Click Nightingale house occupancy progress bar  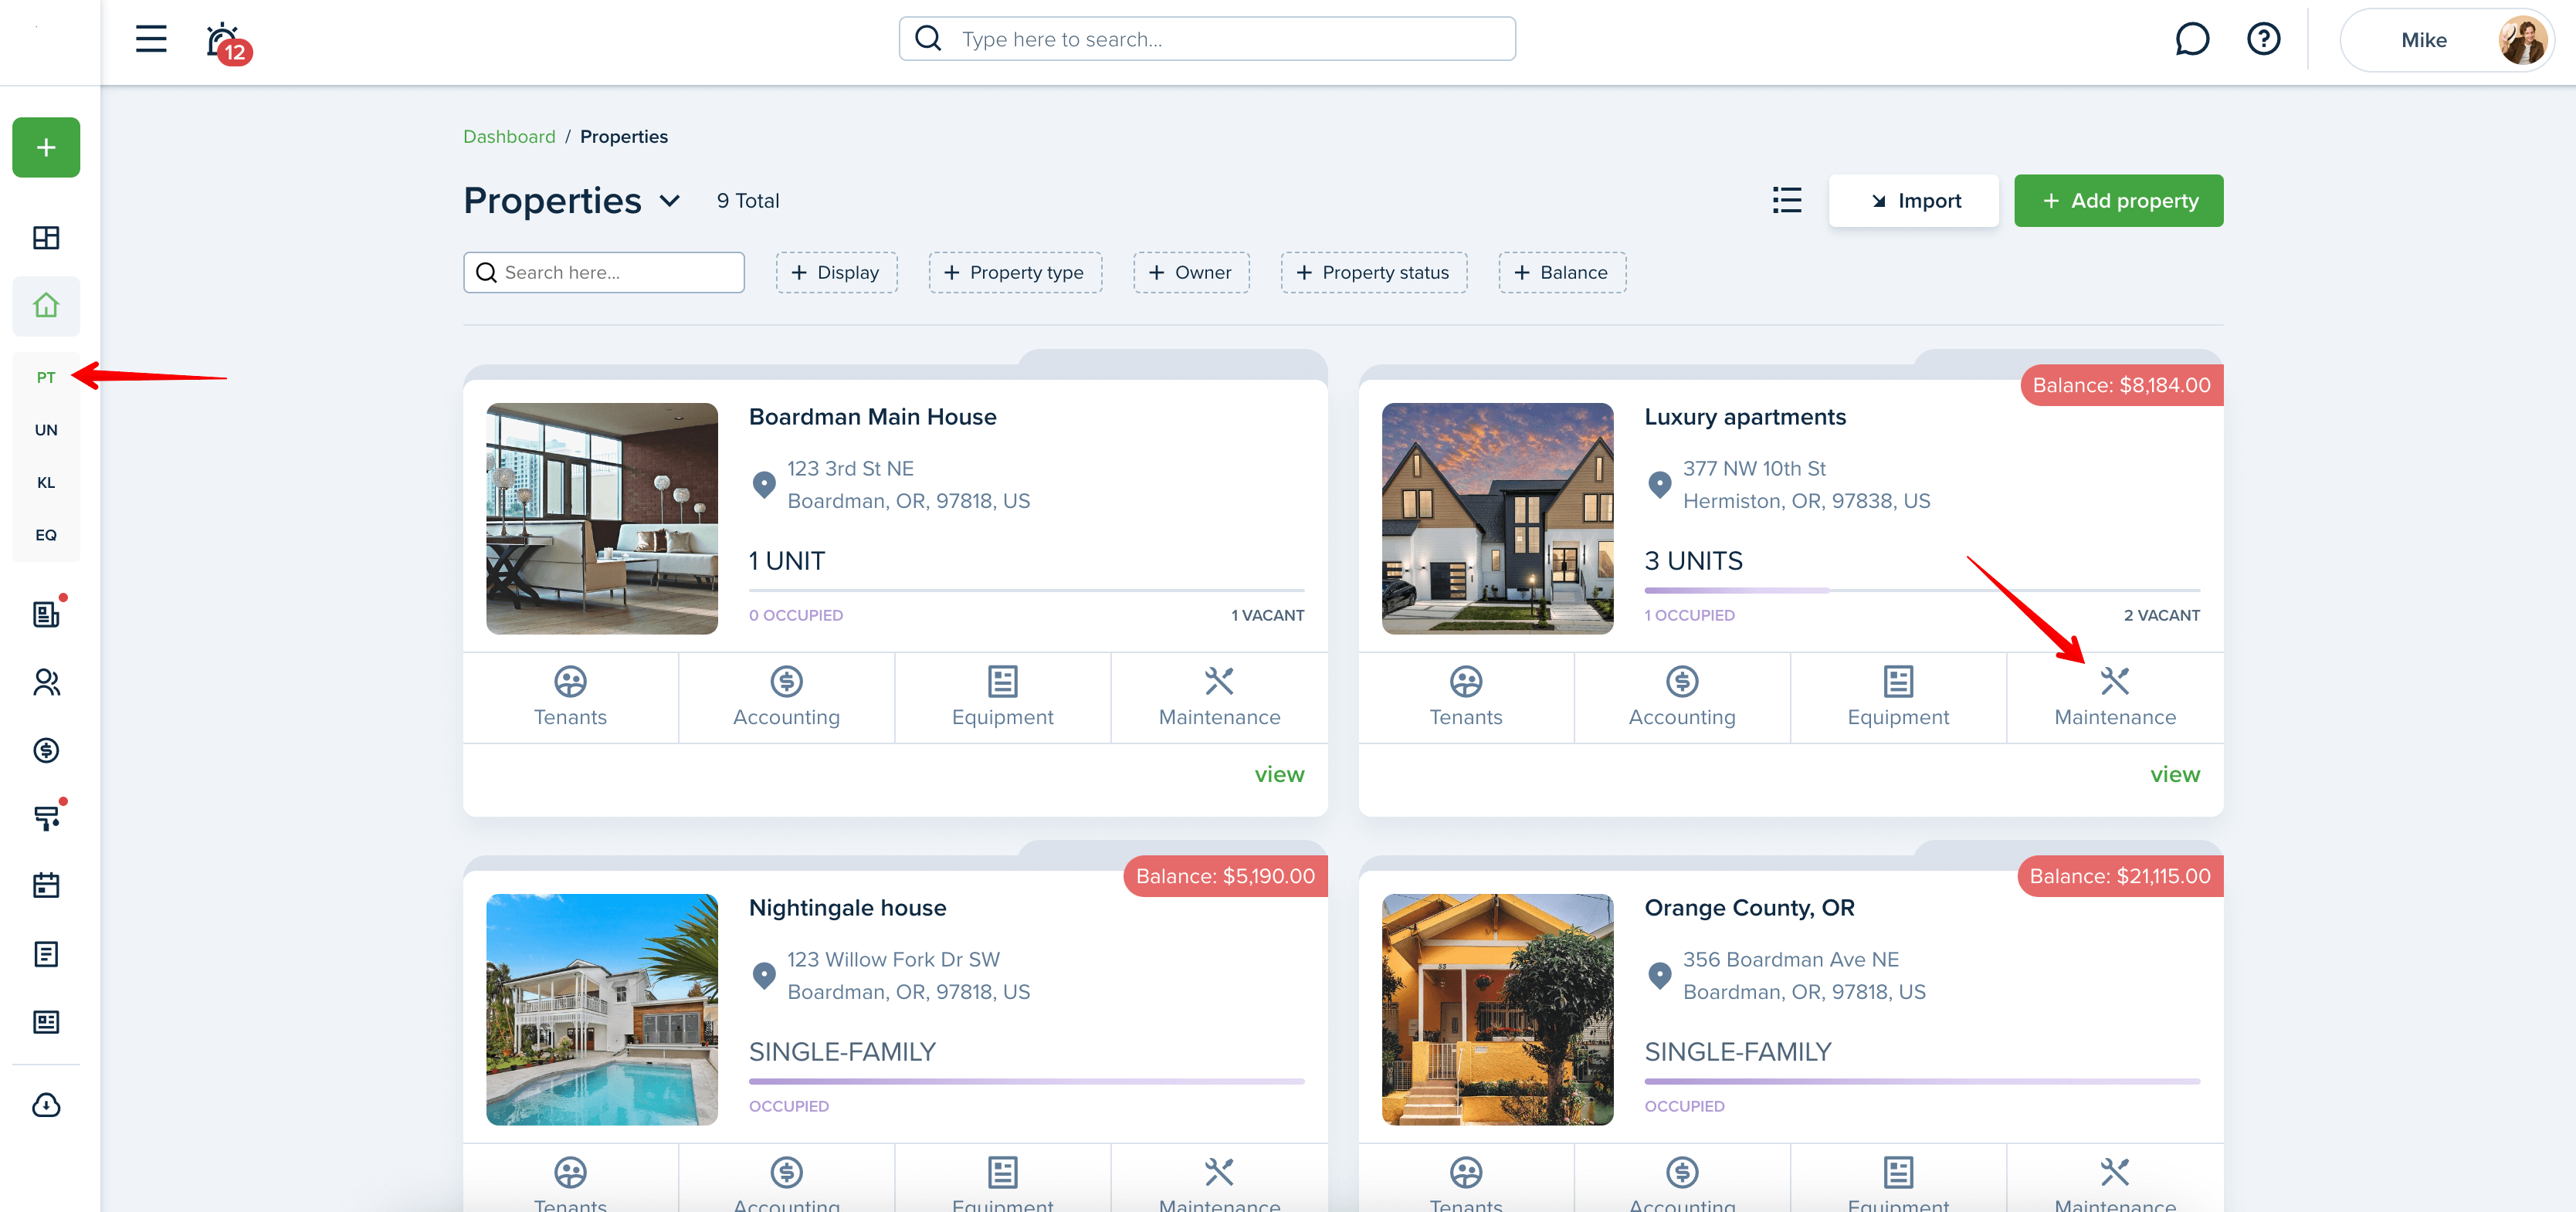tap(1026, 1081)
